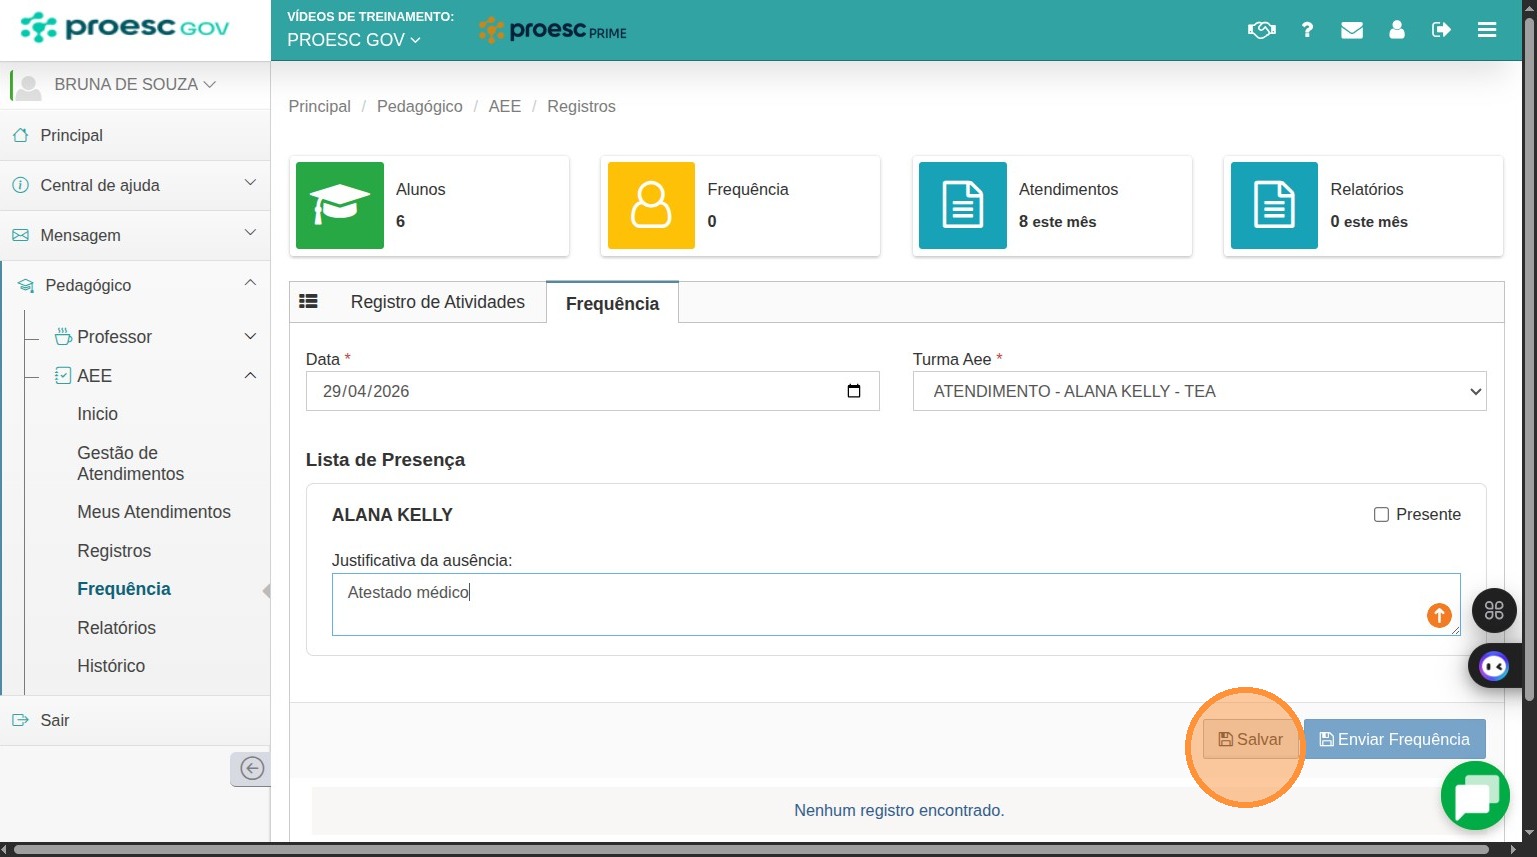
Task: Open the help question mark icon
Action: [1307, 30]
